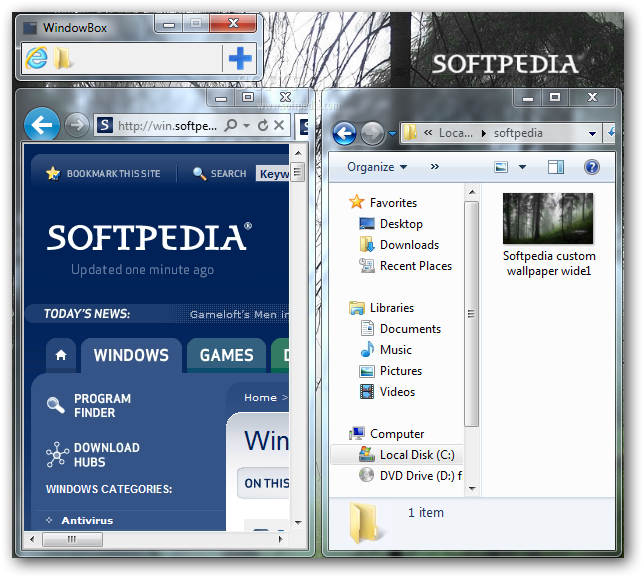644x578 pixels.
Task: Select Local Disk (C:)
Action: 397,455
